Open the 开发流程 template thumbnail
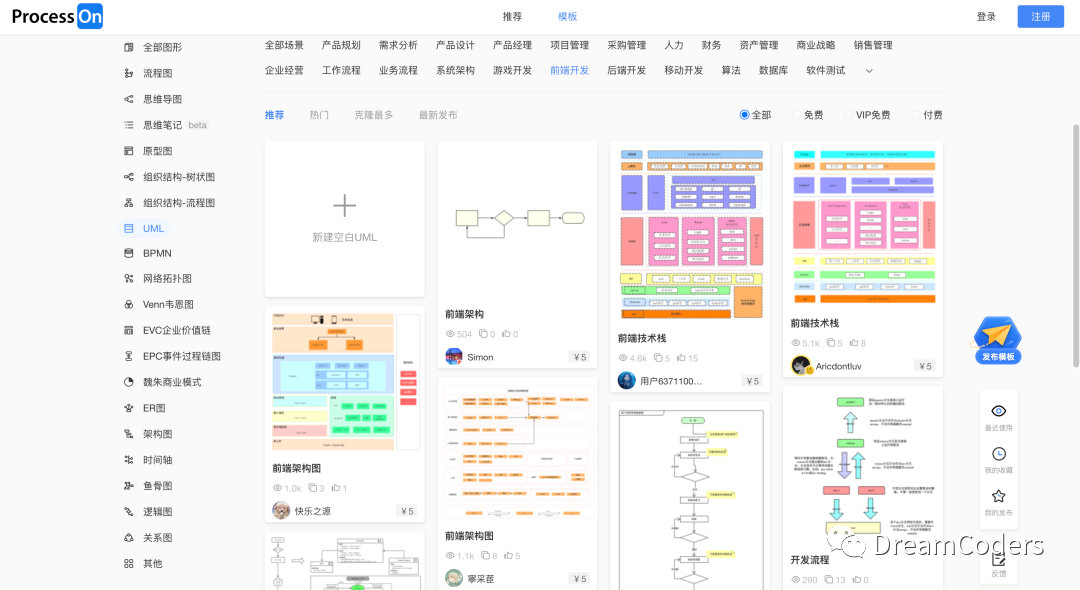The image size is (1080, 590). (863, 467)
